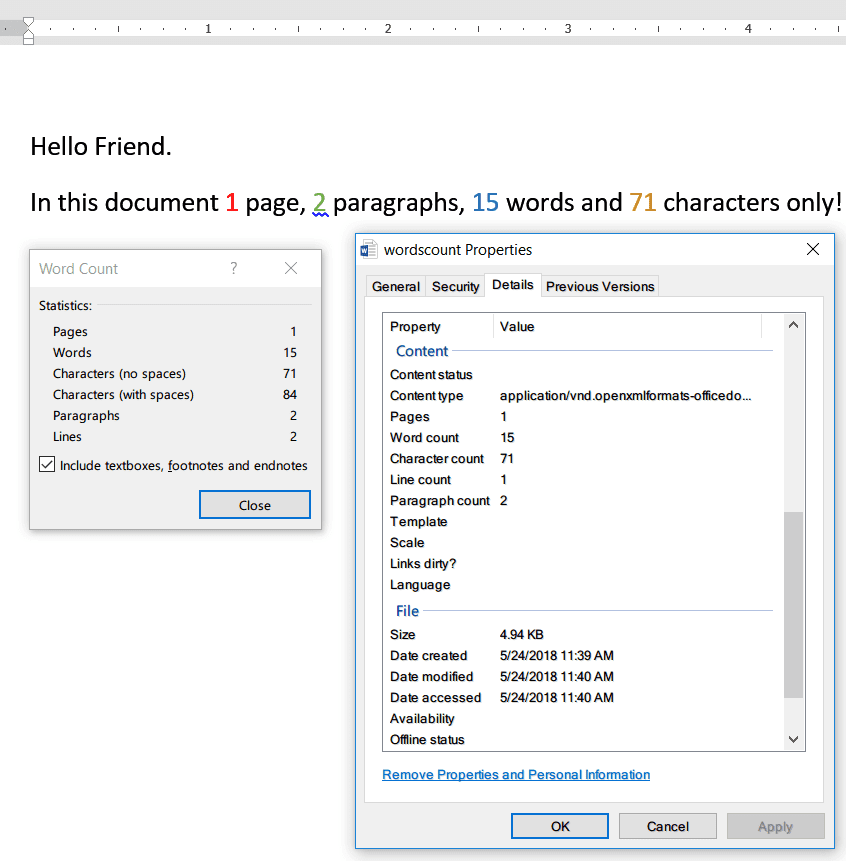846x862 pixels.
Task: Click the scroll-up arrow in the Details list
Action: click(793, 323)
